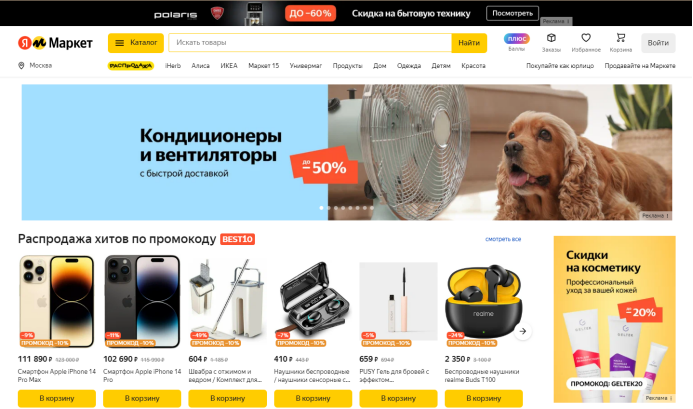This screenshot has width=693, height=409.
Task: Open the Продукты category
Action: 347,66
